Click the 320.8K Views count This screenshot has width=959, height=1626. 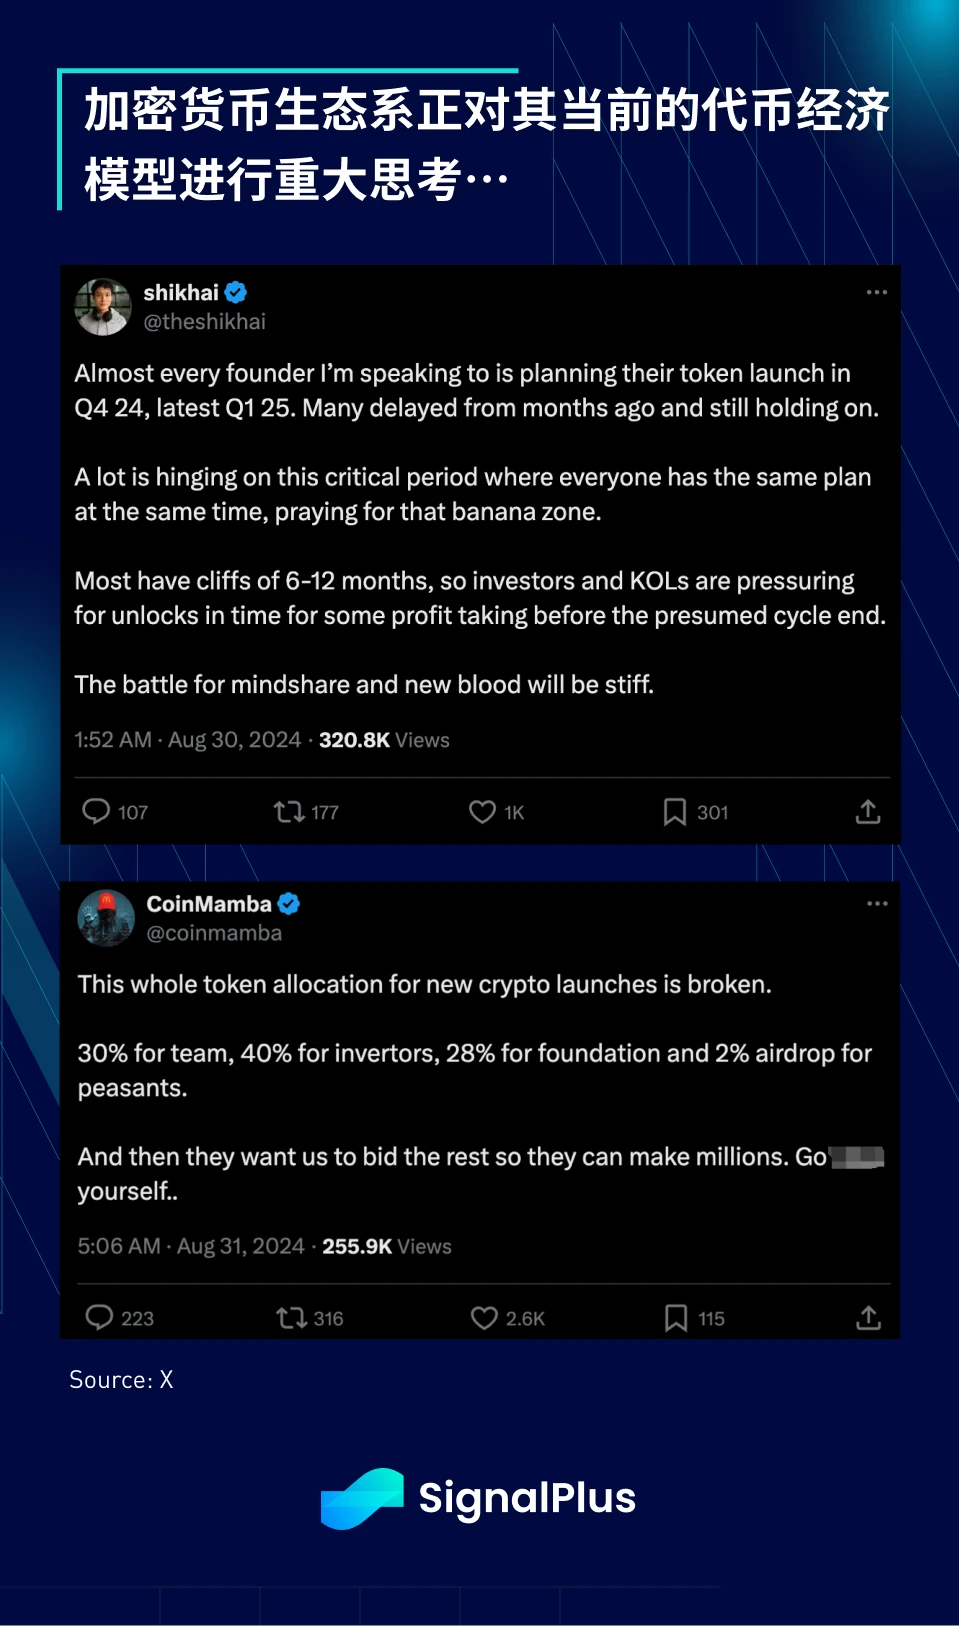coord(384,740)
